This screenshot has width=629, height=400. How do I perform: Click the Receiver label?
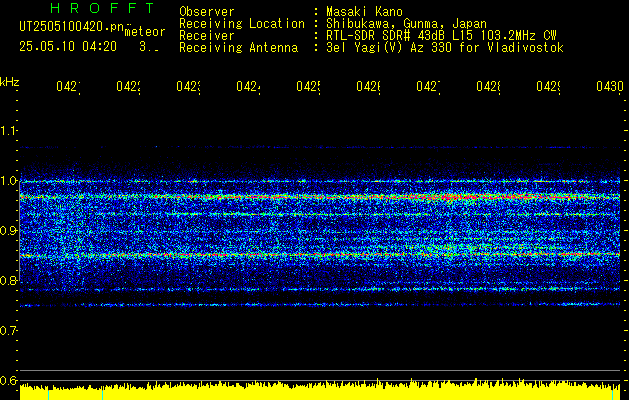(x=207, y=36)
